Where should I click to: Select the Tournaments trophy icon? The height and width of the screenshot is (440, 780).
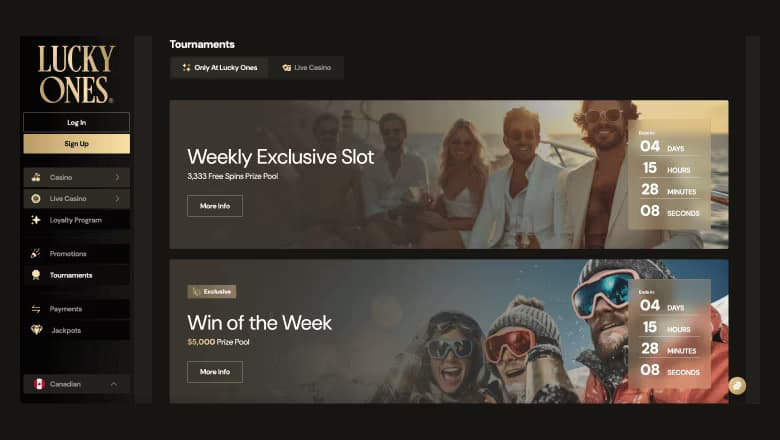(36, 275)
